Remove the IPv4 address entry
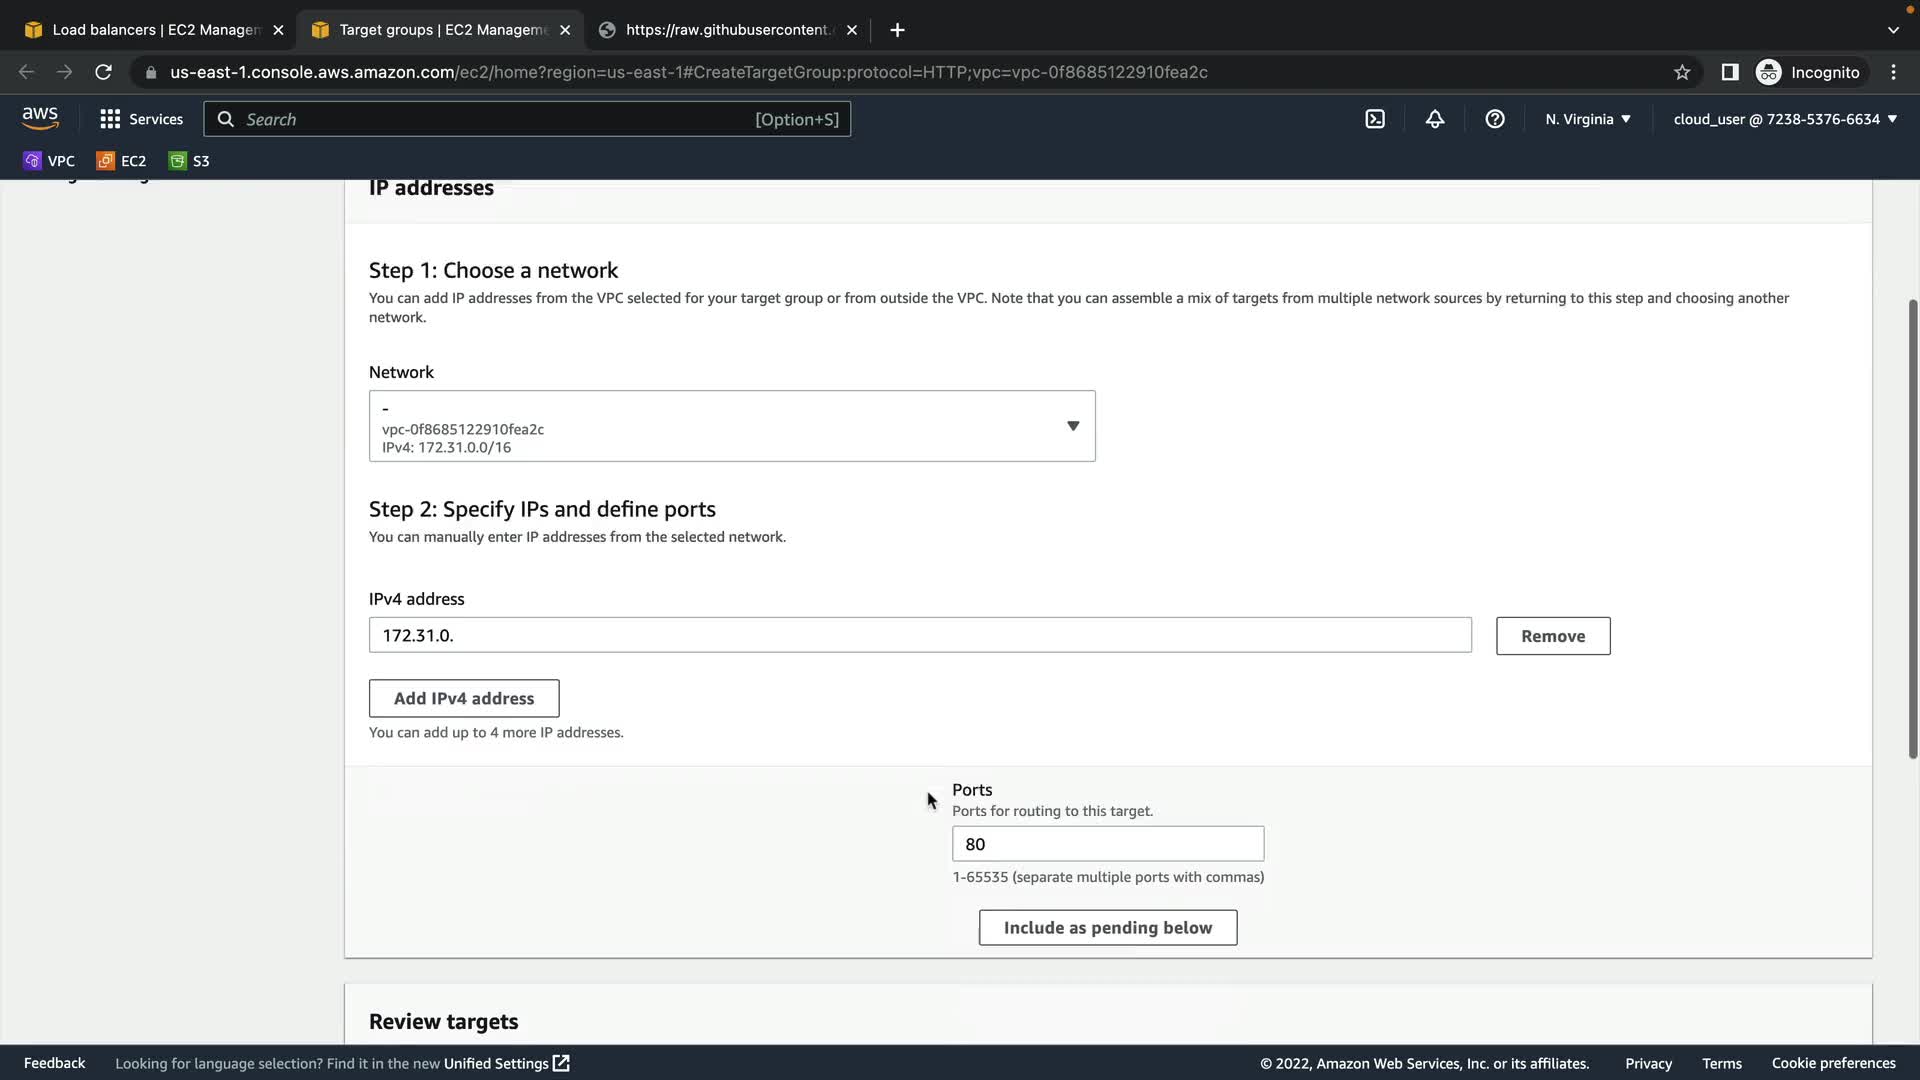Screen dimensions: 1920x1080 pos(1552,636)
